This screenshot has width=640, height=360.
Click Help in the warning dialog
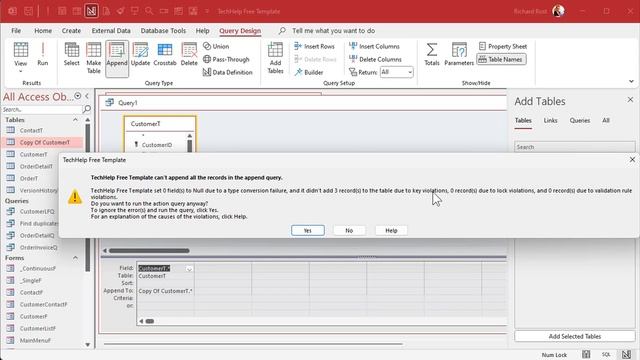[391, 230]
